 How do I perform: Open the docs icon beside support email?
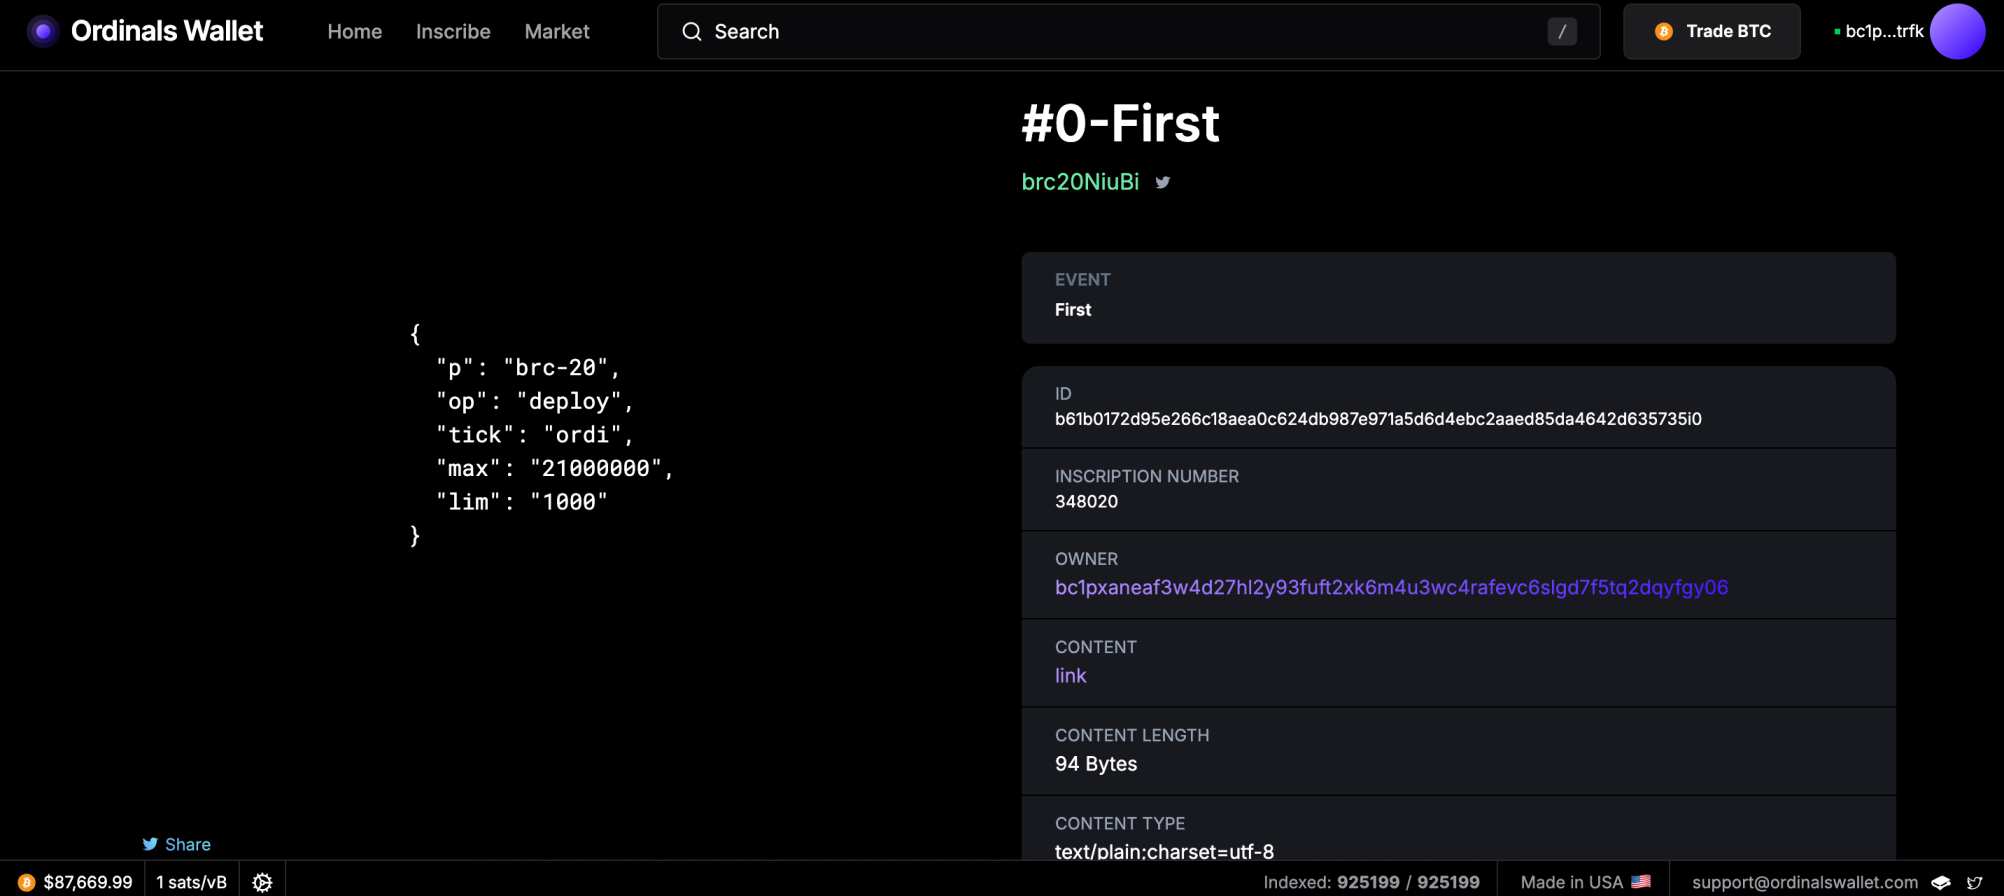coord(1940,882)
